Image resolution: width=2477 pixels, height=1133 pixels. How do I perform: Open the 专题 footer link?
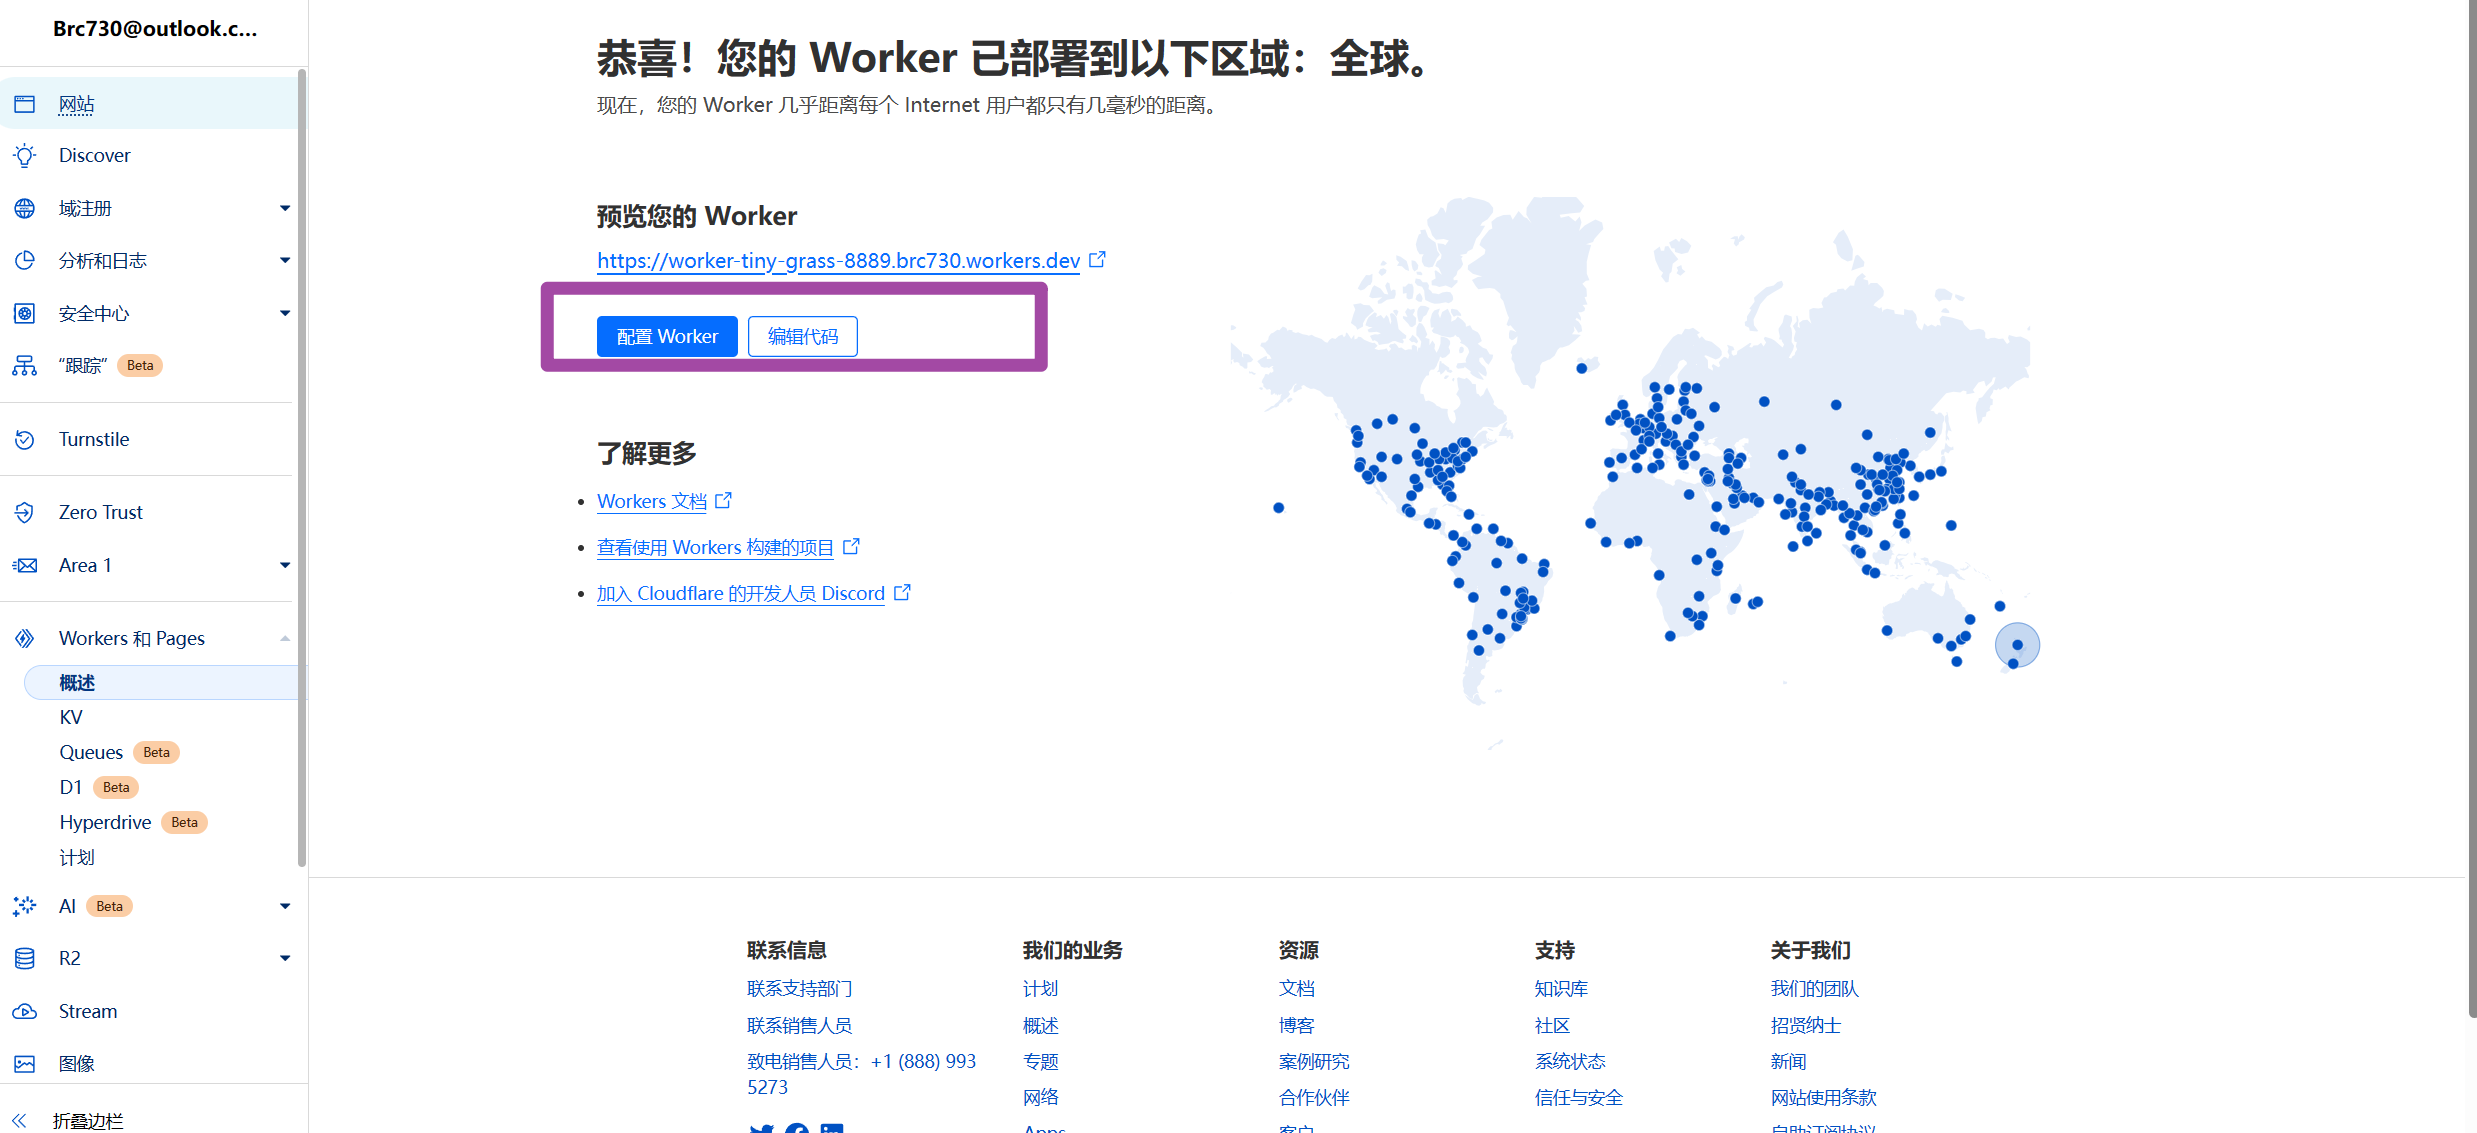[1041, 1061]
